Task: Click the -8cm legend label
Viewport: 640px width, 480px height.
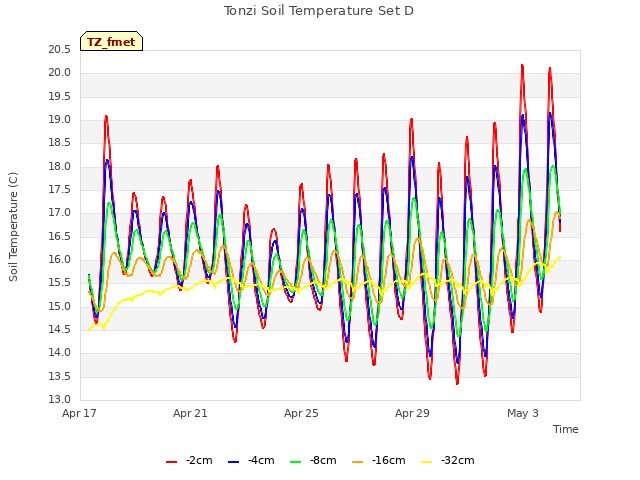Action: tap(323, 460)
